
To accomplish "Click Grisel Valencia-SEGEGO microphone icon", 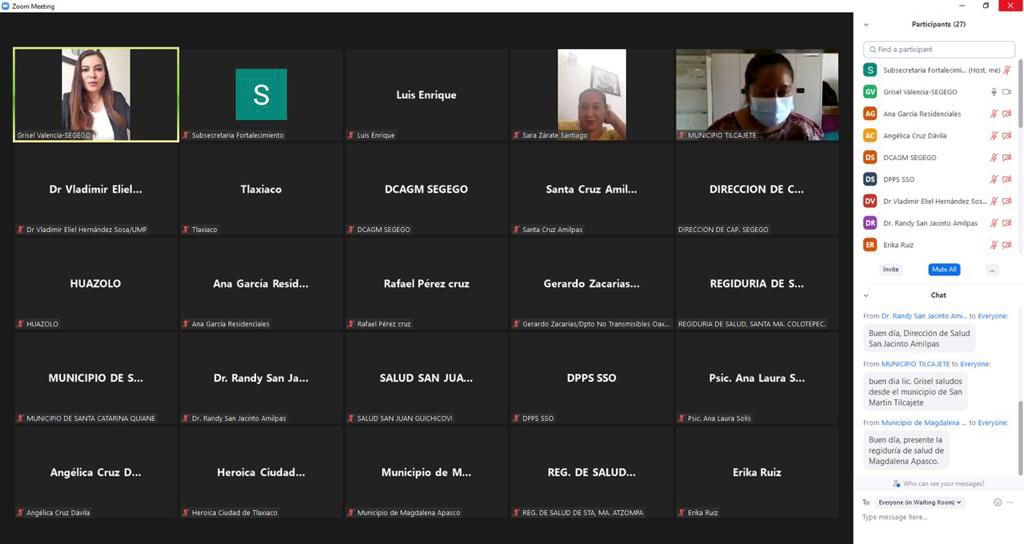I will (x=994, y=92).
